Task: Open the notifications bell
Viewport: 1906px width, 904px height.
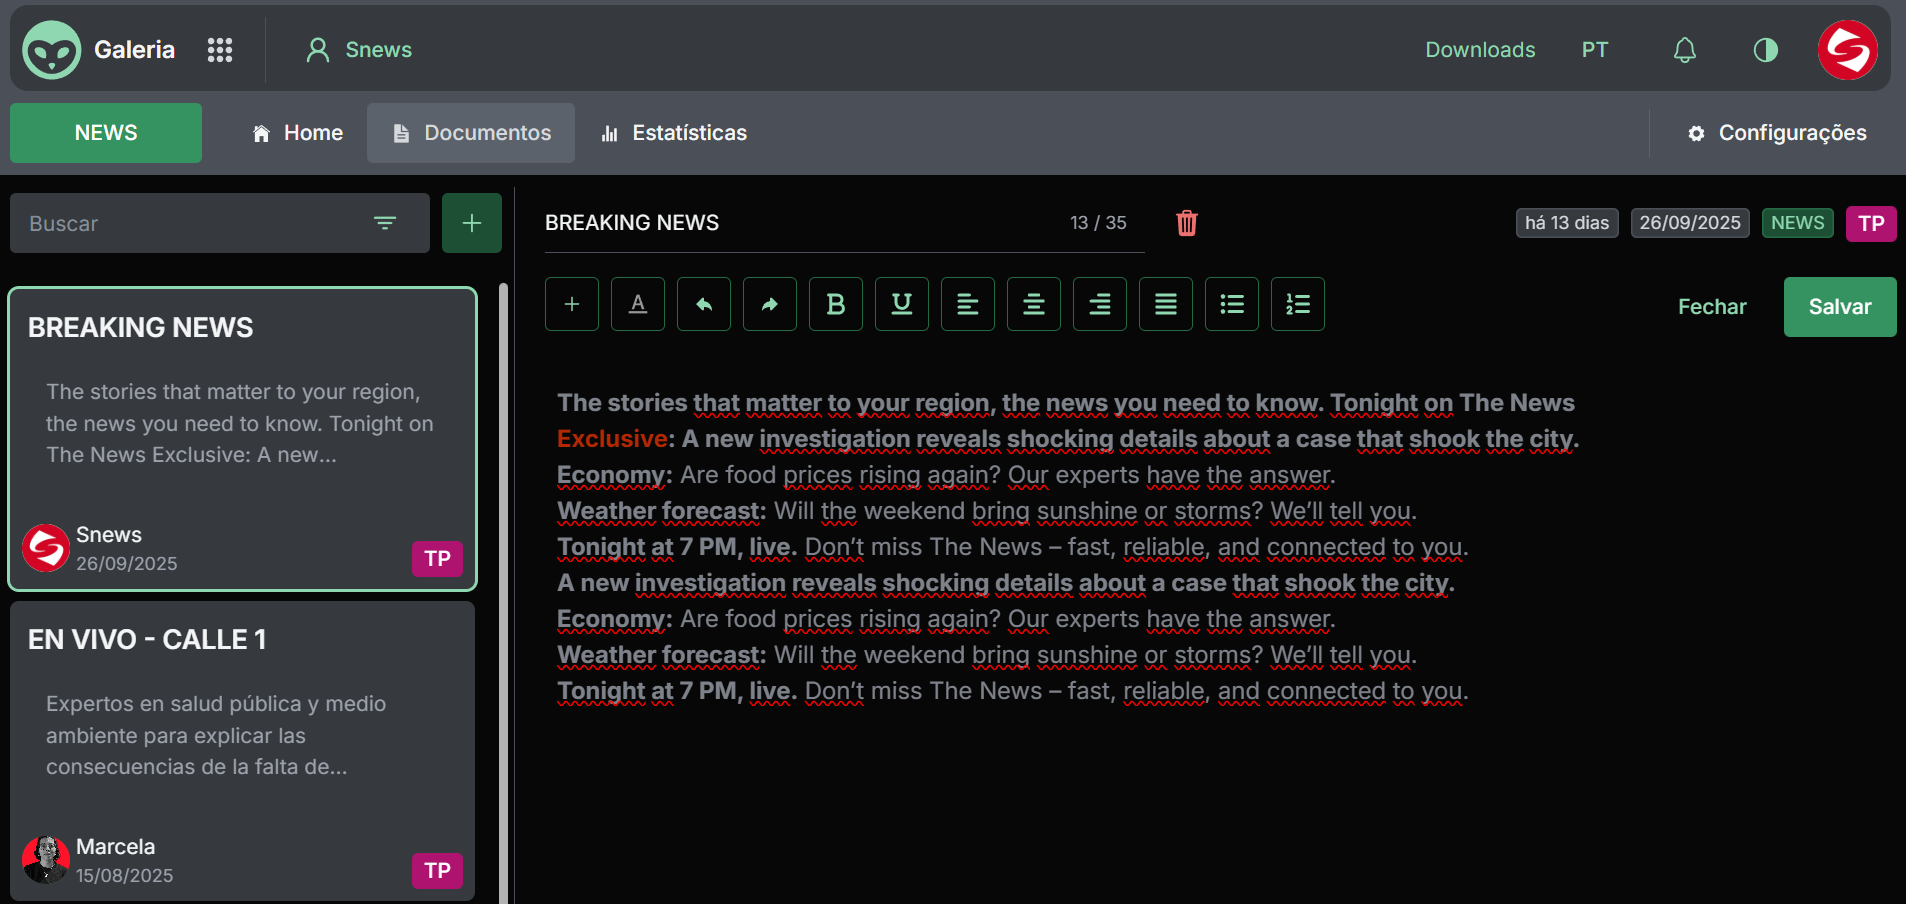Action: pyautogui.click(x=1685, y=50)
